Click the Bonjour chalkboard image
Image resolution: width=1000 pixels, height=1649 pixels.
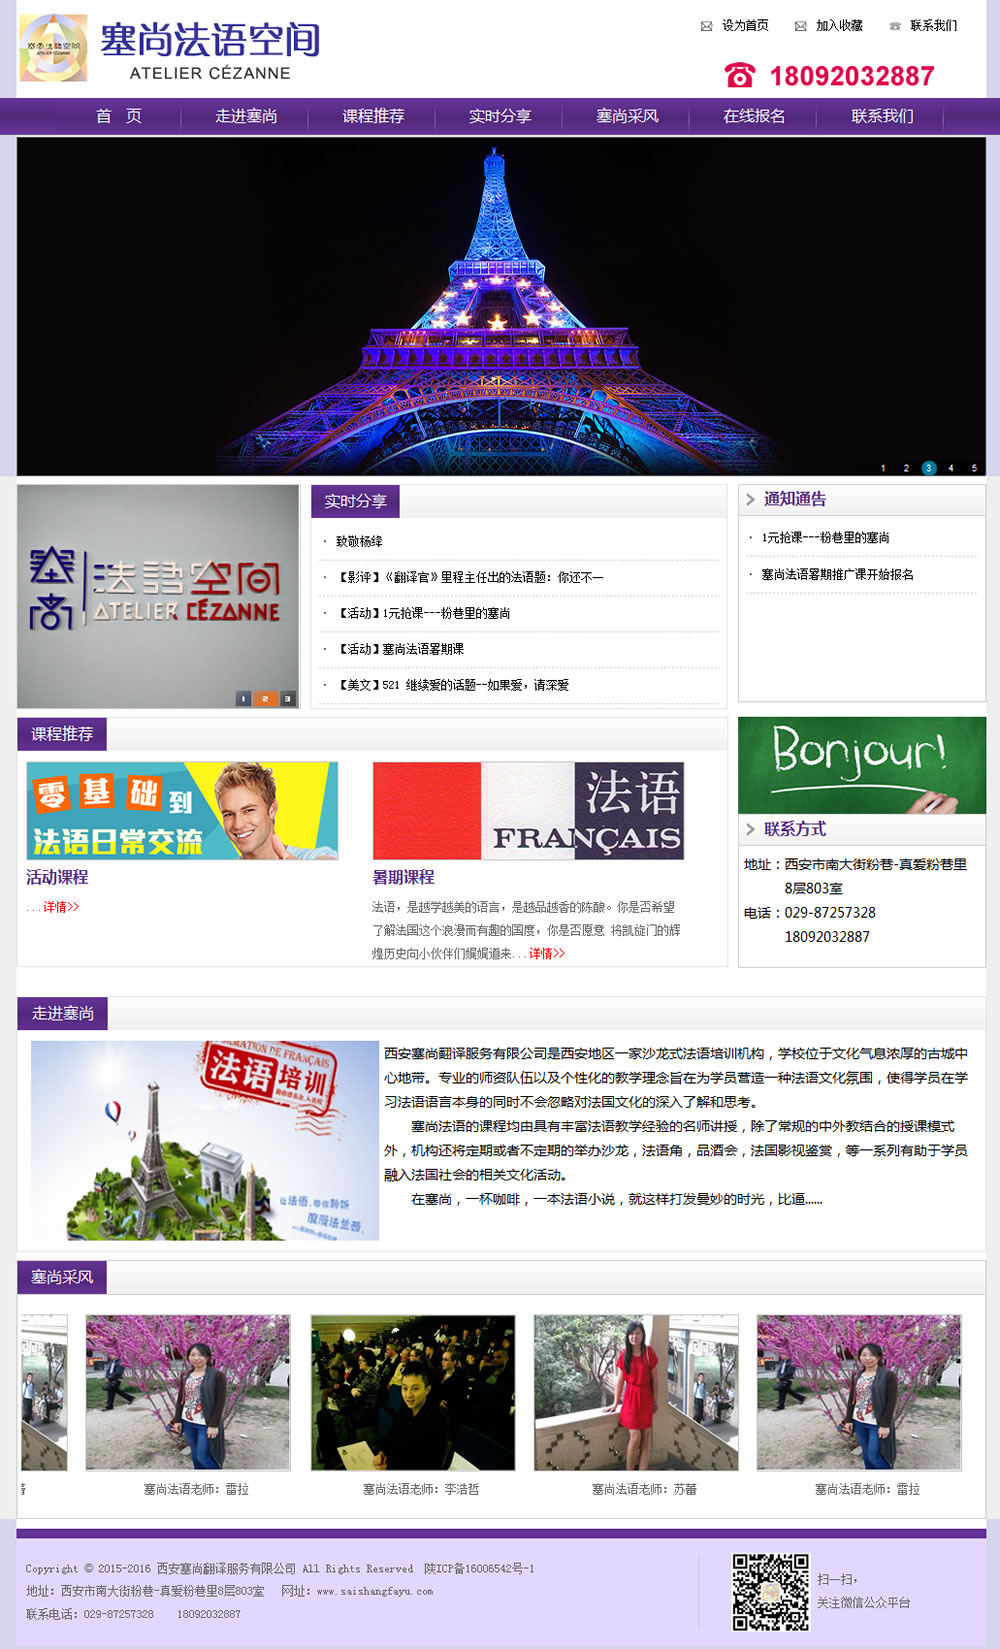(862, 765)
